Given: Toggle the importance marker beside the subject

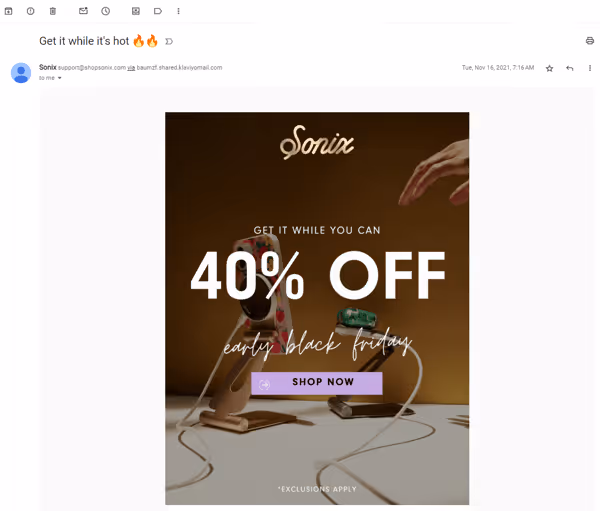Looking at the screenshot, I should (x=169, y=41).
